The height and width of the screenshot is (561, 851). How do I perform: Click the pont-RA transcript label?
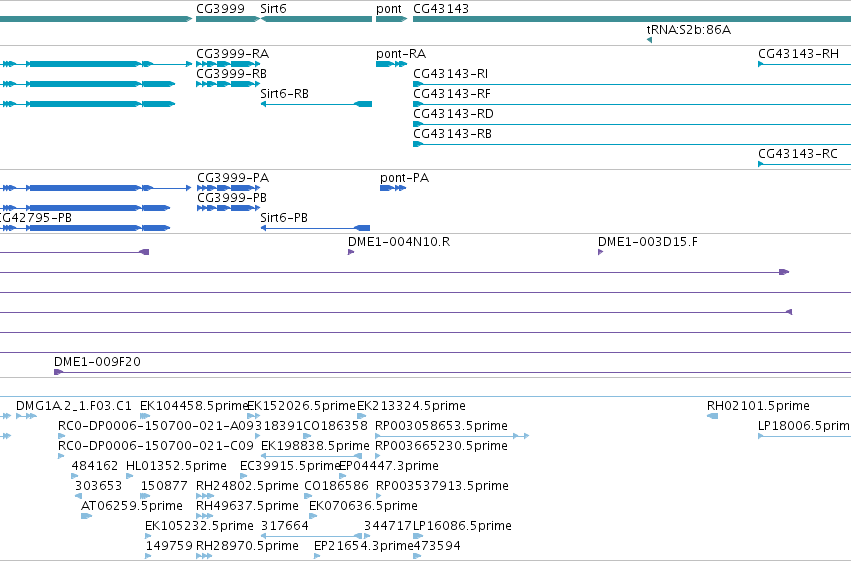tap(401, 54)
